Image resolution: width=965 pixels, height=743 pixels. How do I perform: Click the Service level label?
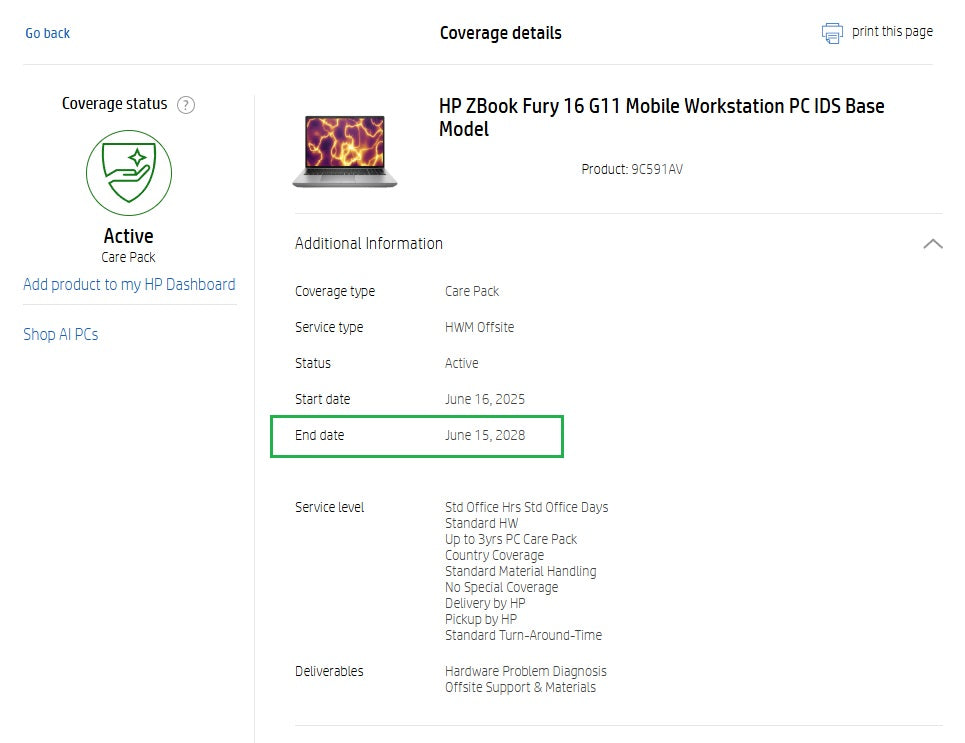[329, 507]
